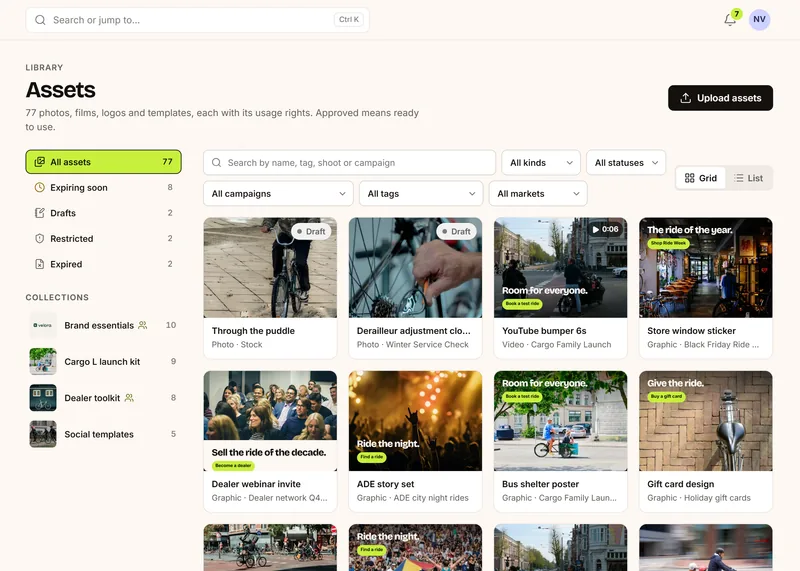Open the Store window sticker thumbnail
Viewport: 800px width, 571px height.
pos(706,268)
